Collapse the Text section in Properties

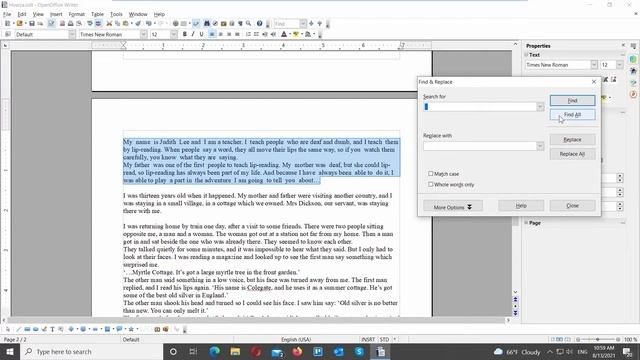(527, 55)
